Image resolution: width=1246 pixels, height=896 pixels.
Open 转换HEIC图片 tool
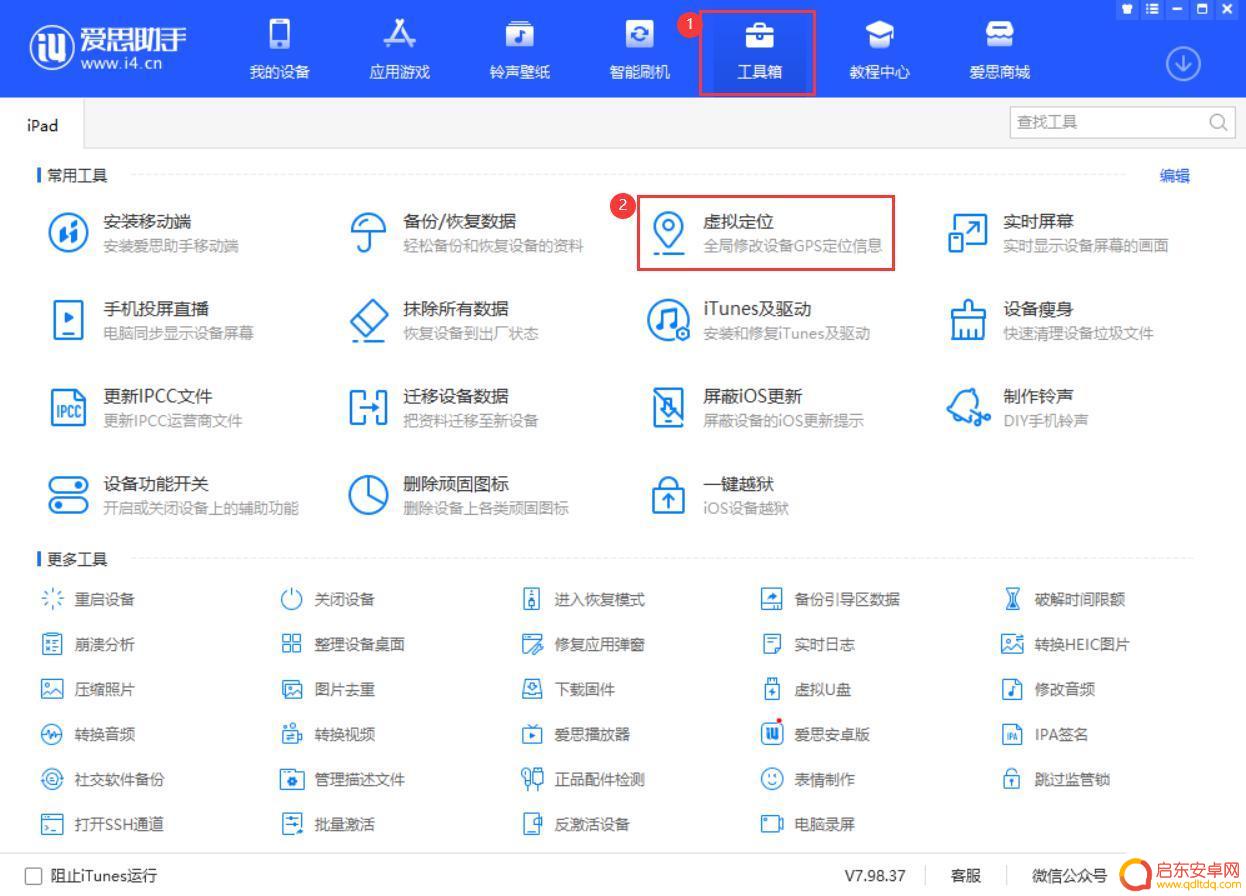click(x=1065, y=644)
